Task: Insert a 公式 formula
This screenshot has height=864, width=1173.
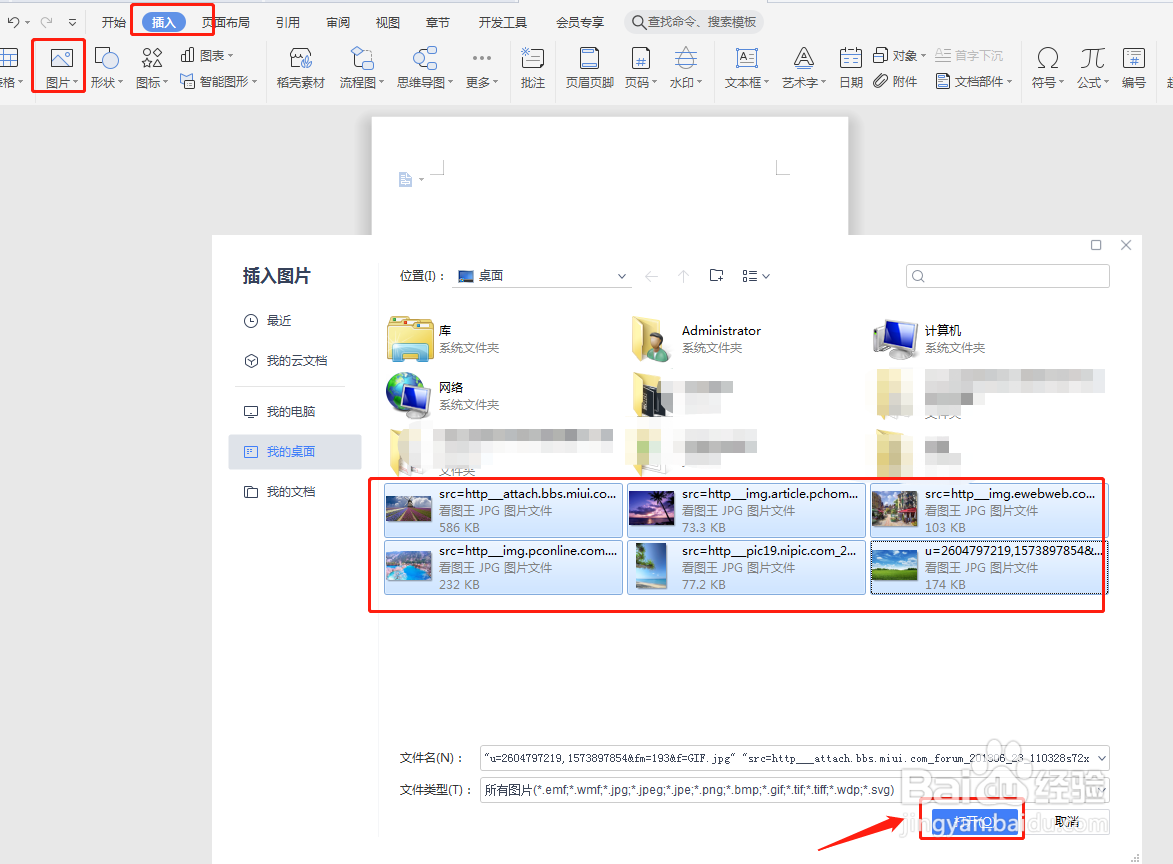Action: click(1092, 67)
